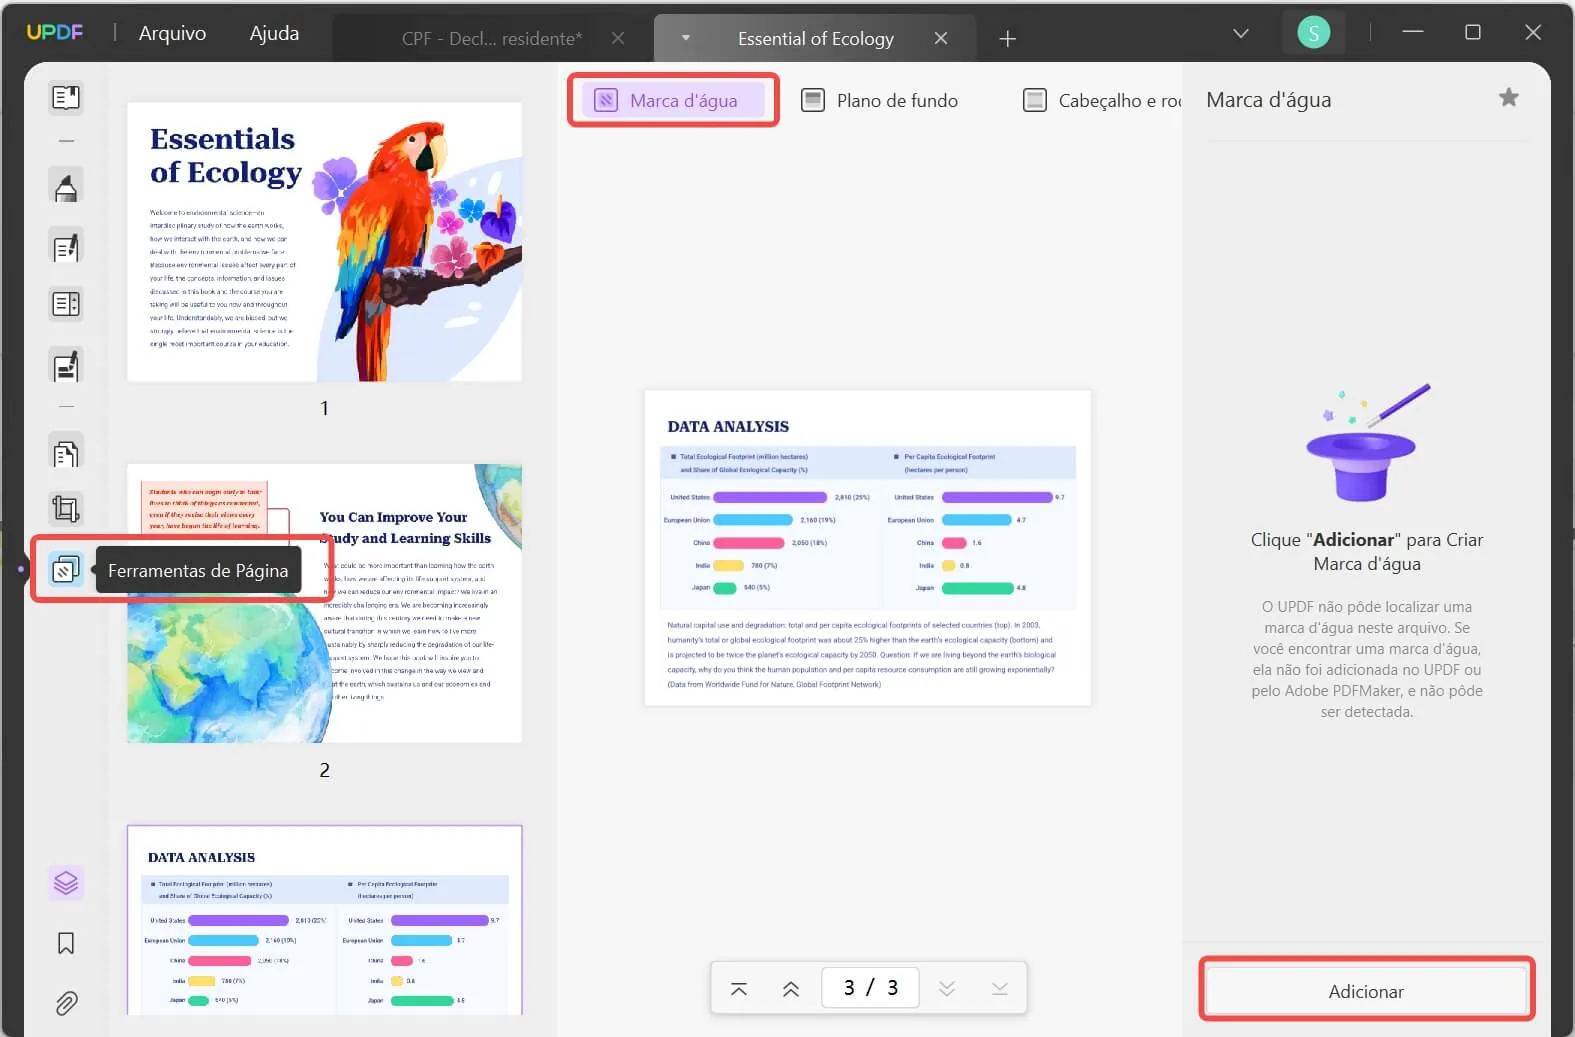
Task: Click the UPDF logo
Action: point(55,32)
